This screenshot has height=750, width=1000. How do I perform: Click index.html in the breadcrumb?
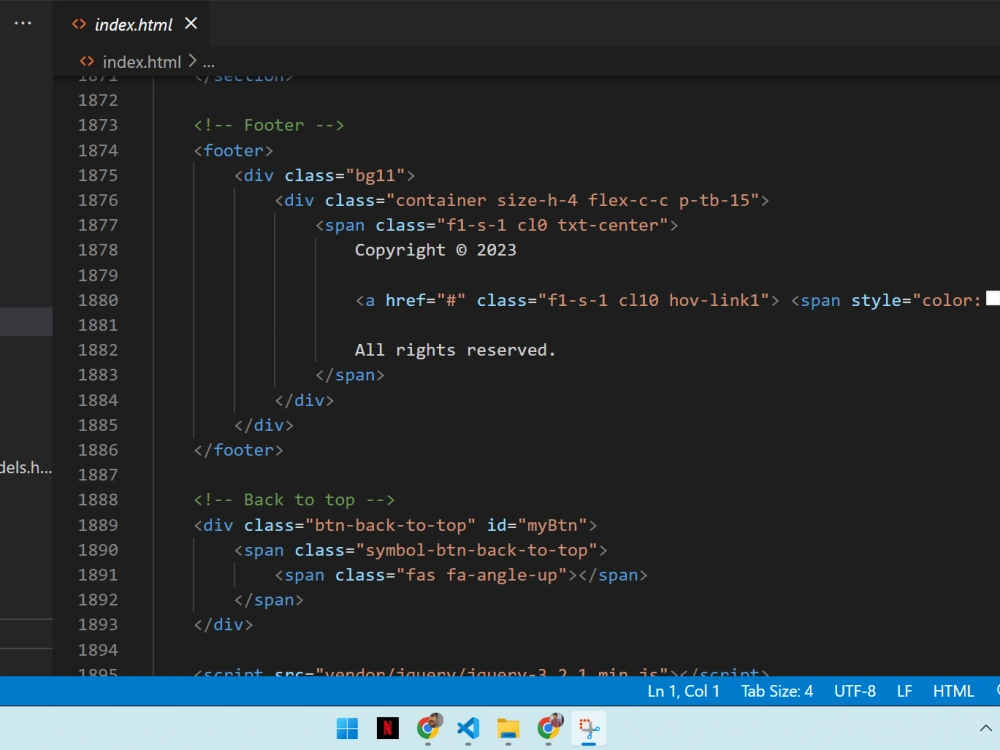pyautogui.click(x=142, y=62)
